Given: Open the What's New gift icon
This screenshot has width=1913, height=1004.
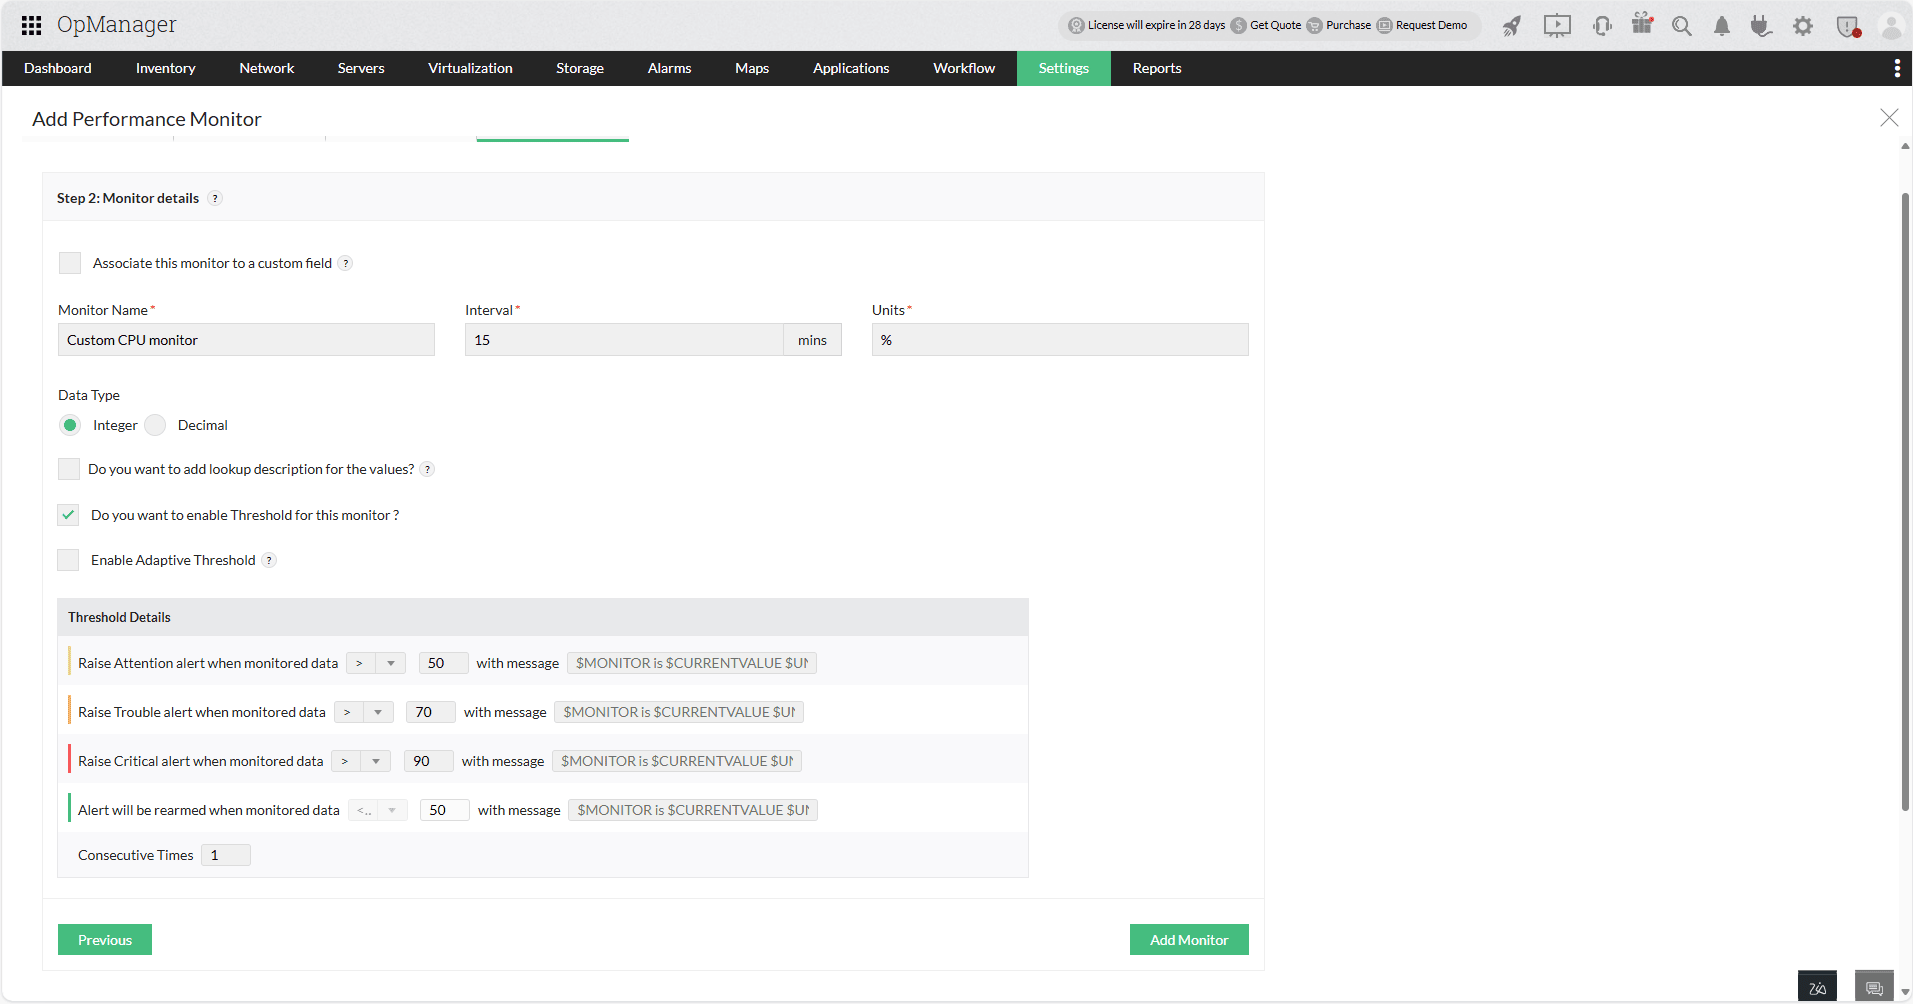Looking at the screenshot, I should [1641, 26].
